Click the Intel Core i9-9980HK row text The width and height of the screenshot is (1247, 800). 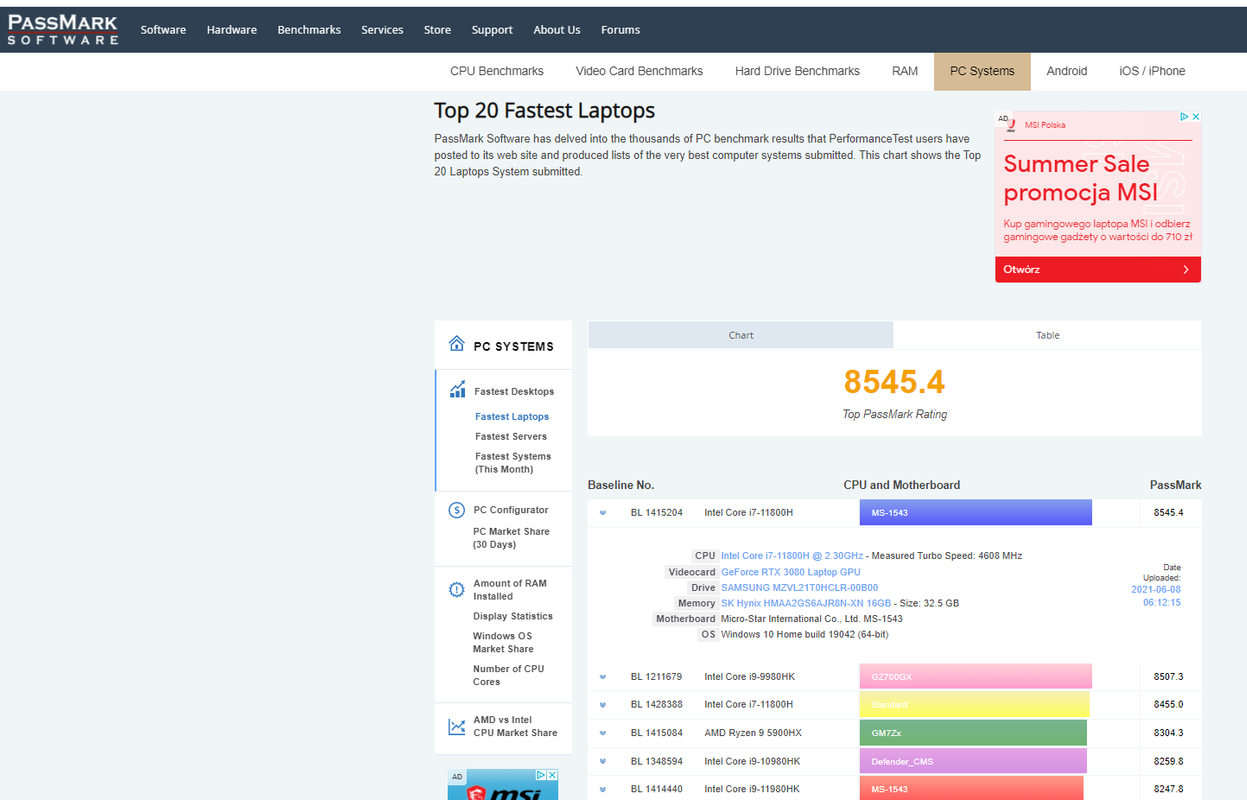(749, 677)
